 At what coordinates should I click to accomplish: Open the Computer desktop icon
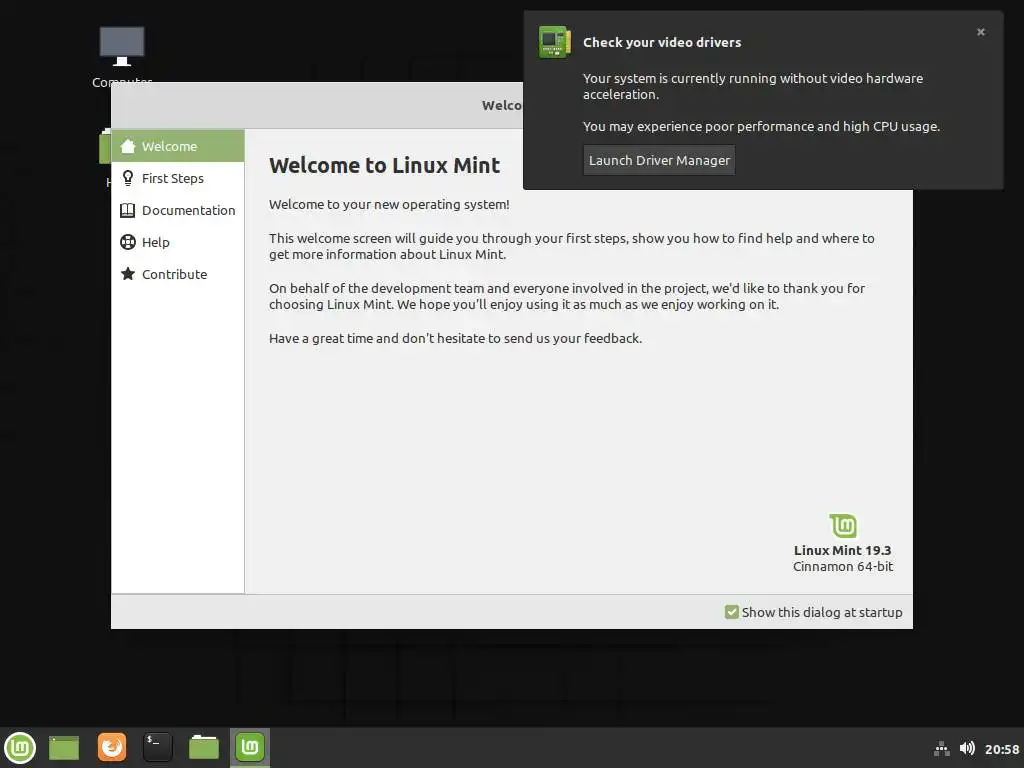[122, 55]
